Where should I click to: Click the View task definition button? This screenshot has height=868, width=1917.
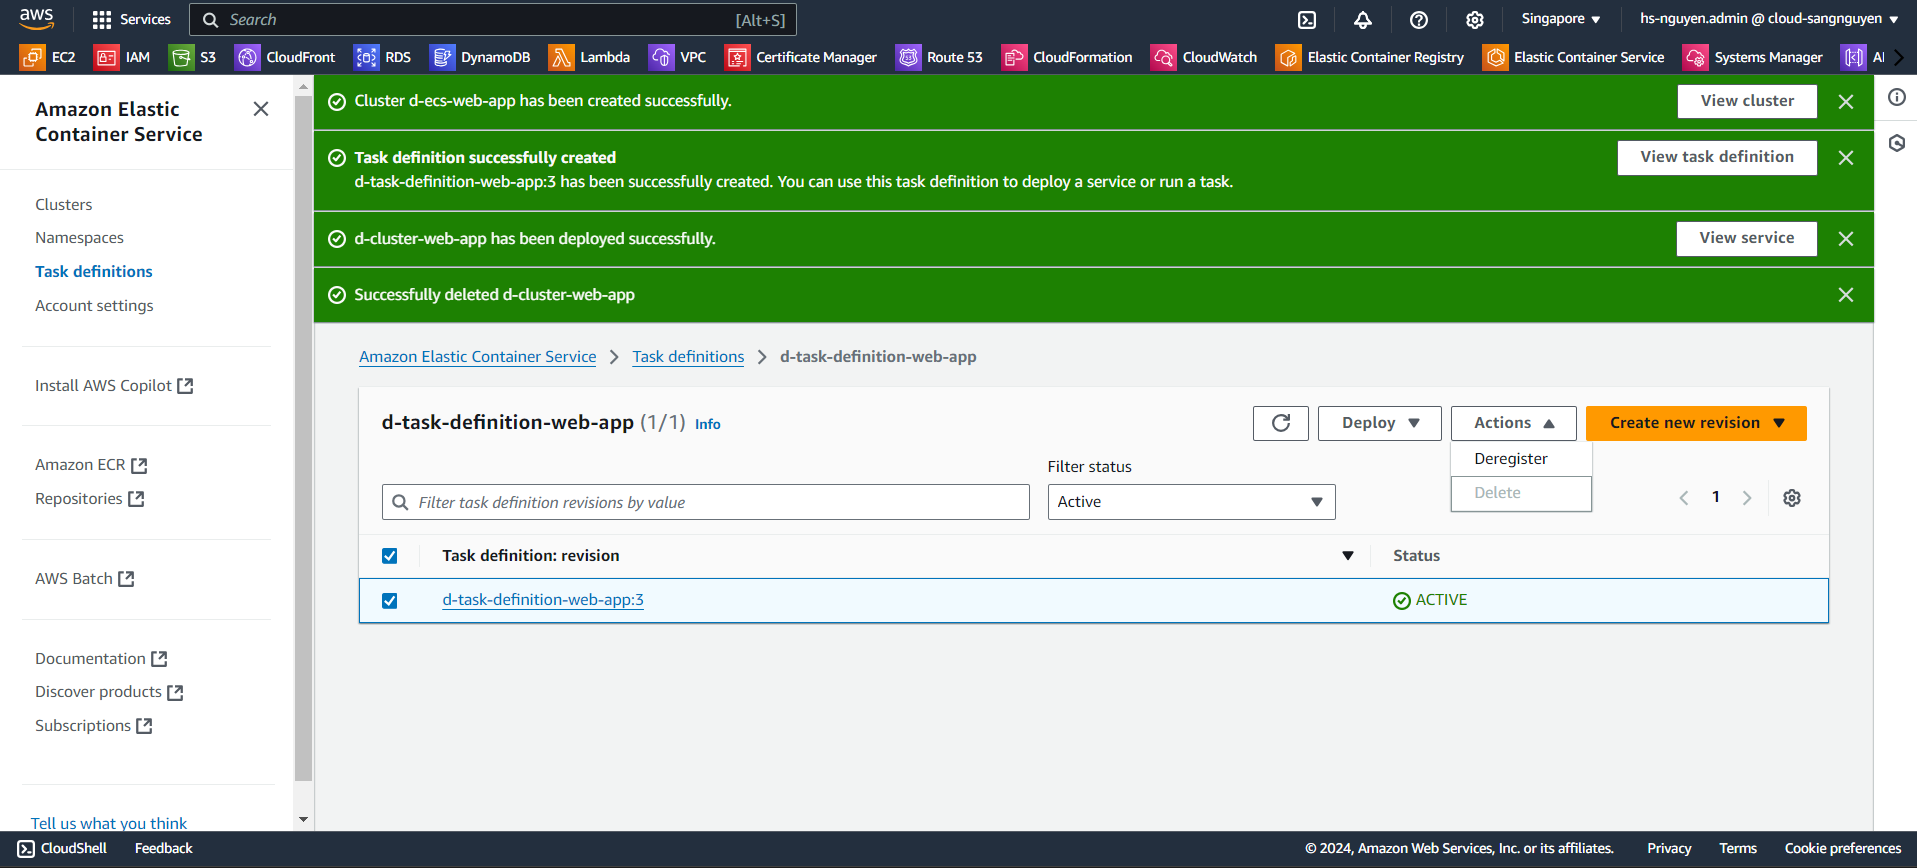coord(1716,157)
